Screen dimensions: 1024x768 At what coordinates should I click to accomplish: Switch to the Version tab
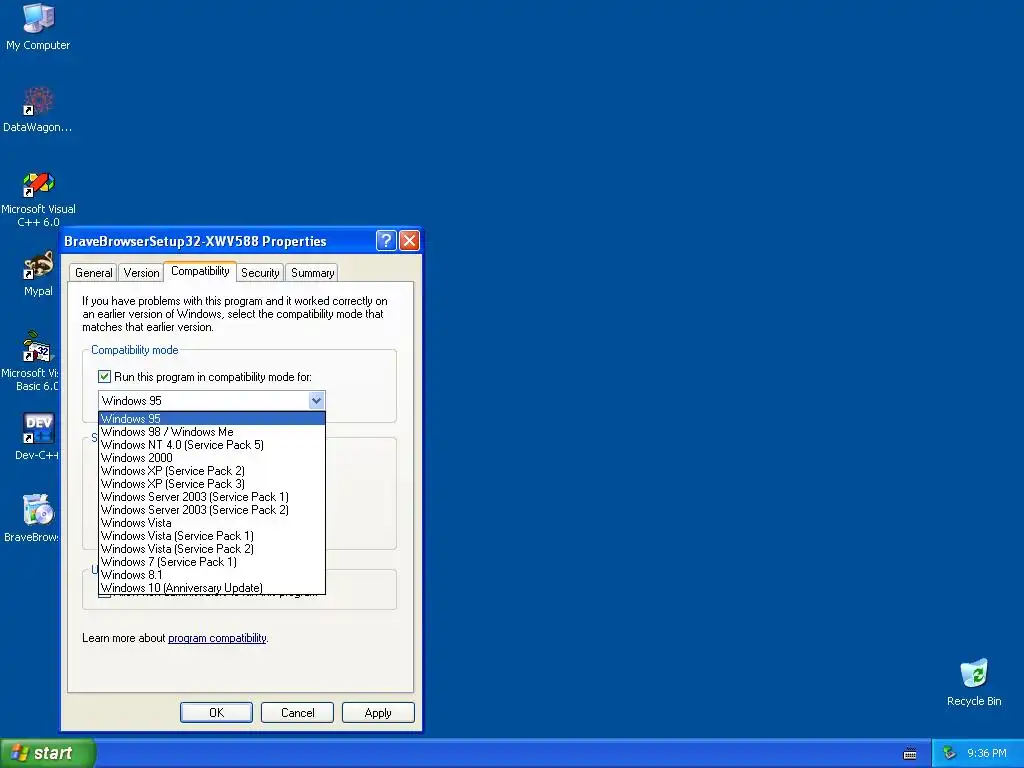(x=141, y=273)
